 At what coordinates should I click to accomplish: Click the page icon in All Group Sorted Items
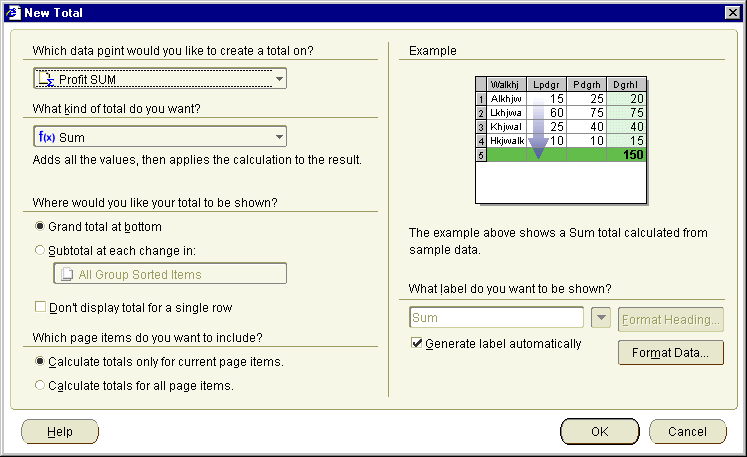[x=67, y=274]
